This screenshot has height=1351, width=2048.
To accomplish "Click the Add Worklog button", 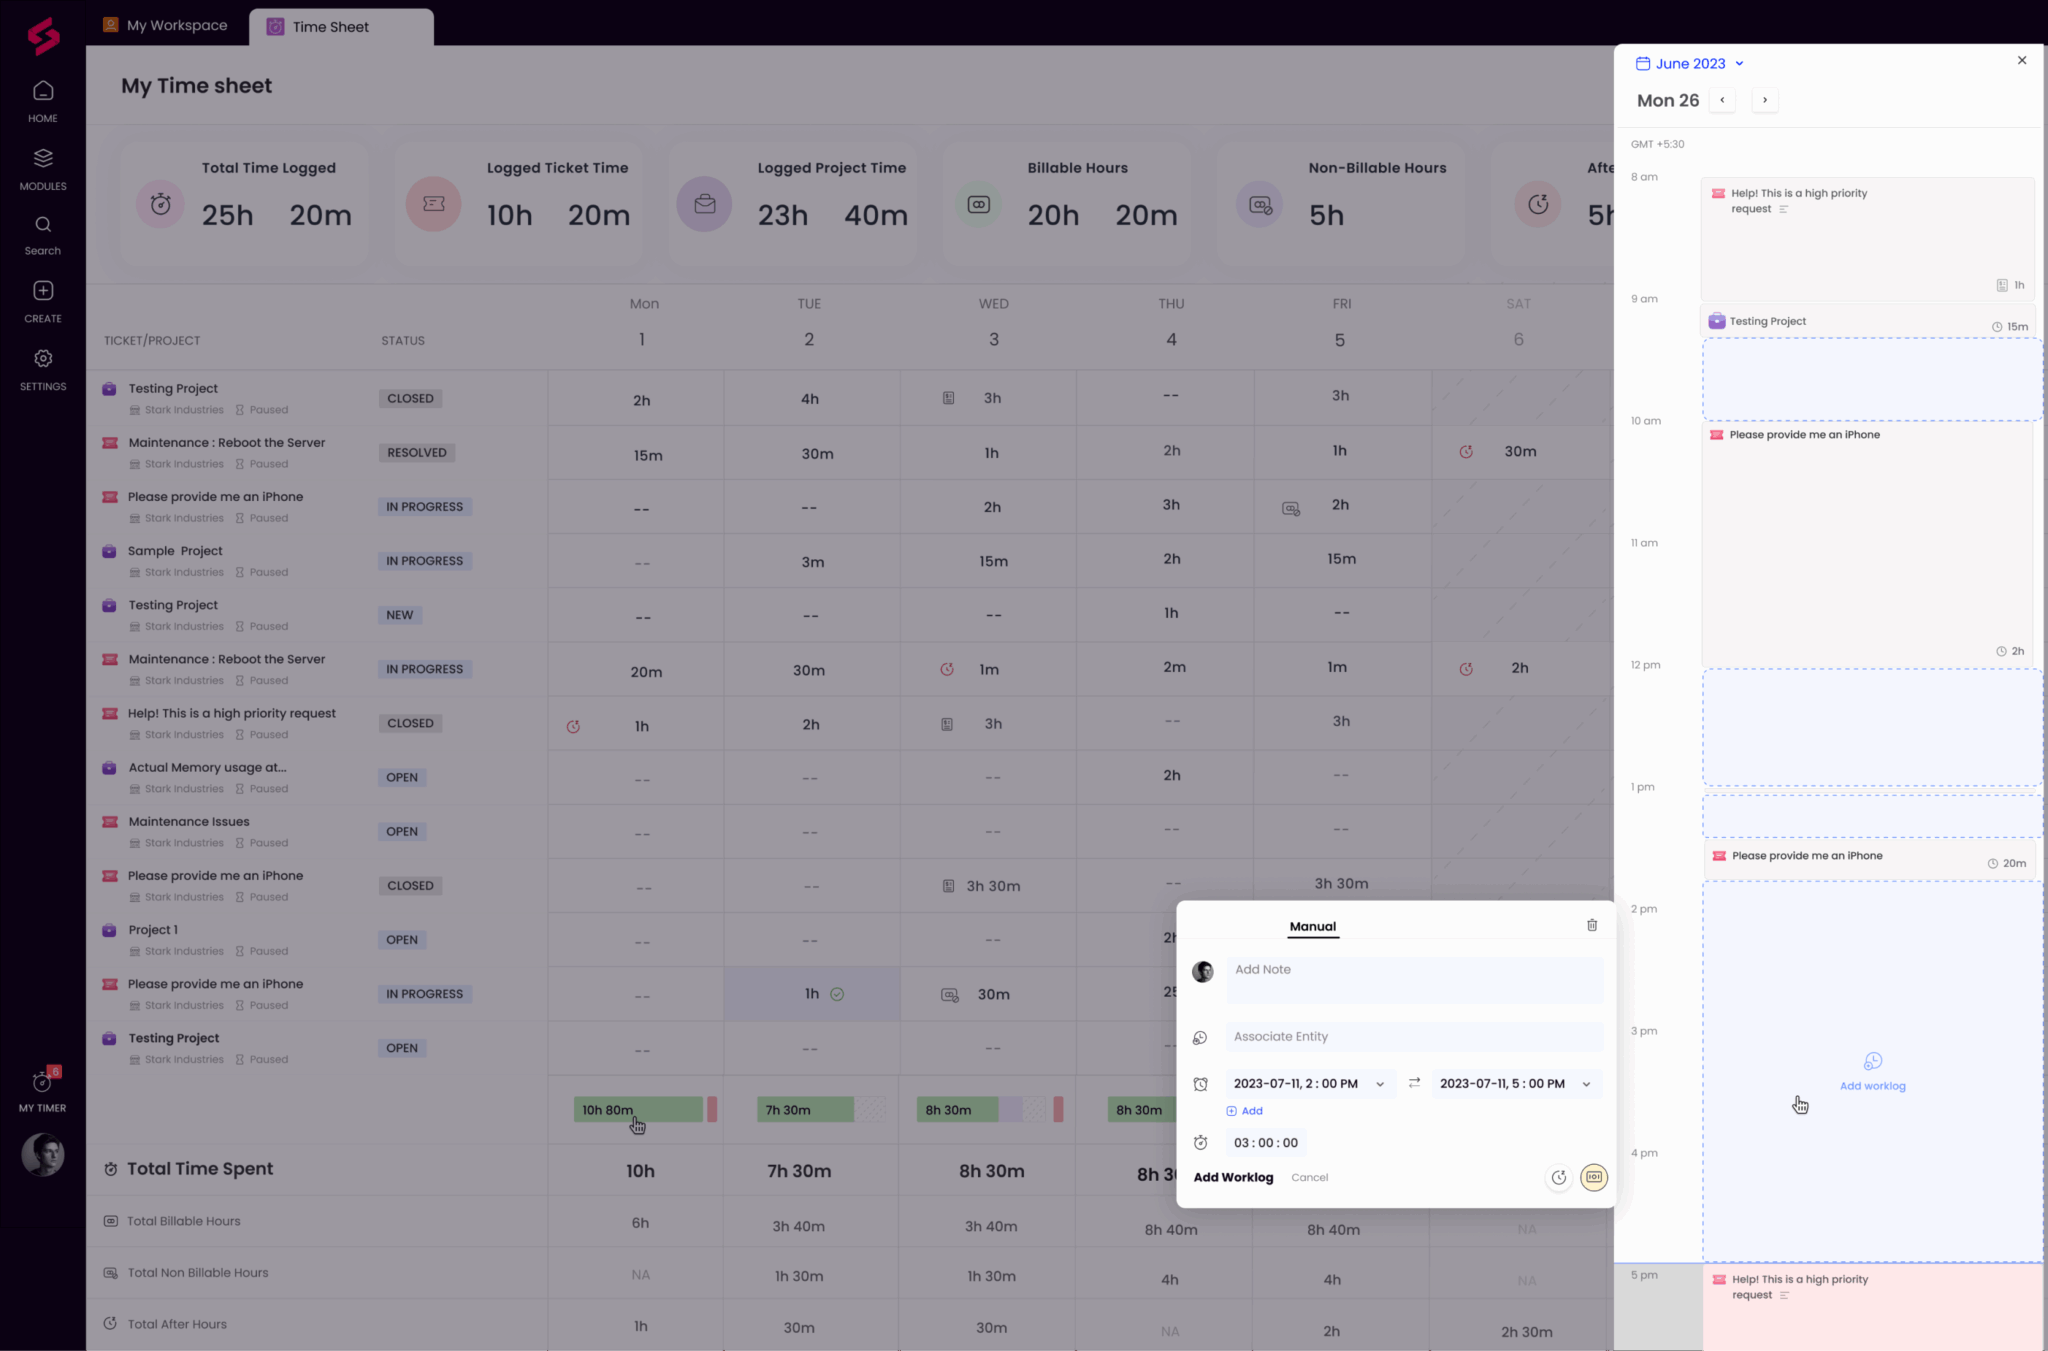I will tap(1233, 1177).
